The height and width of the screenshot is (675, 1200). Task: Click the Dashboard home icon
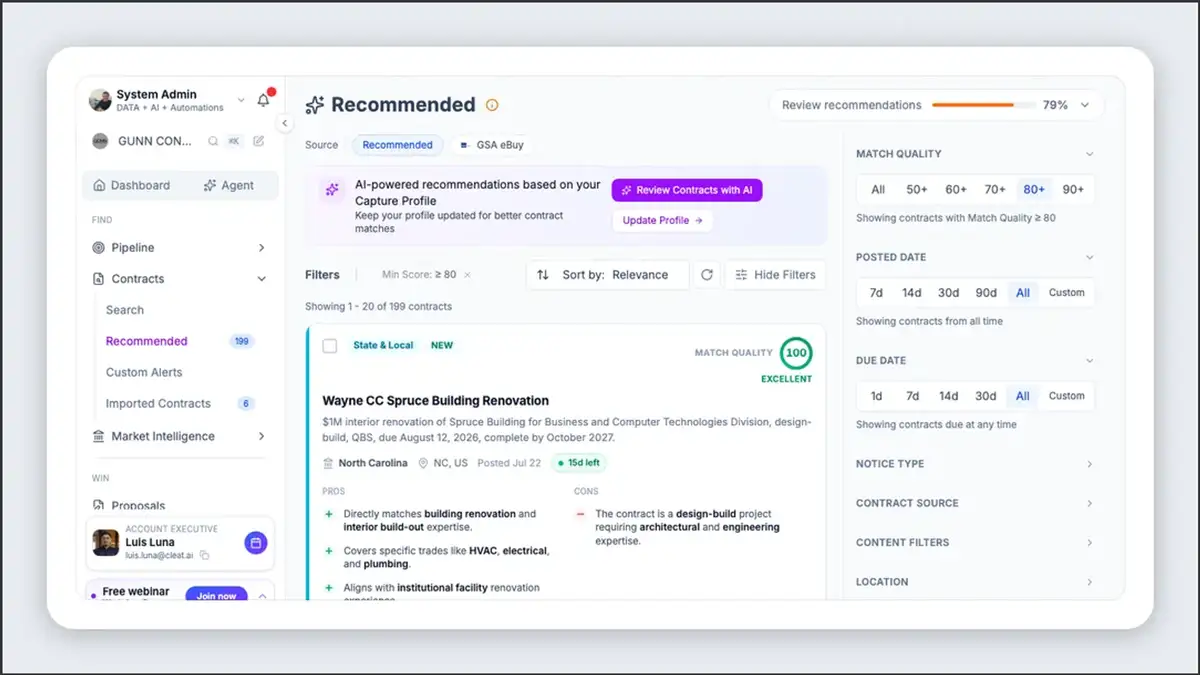click(99, 185)
